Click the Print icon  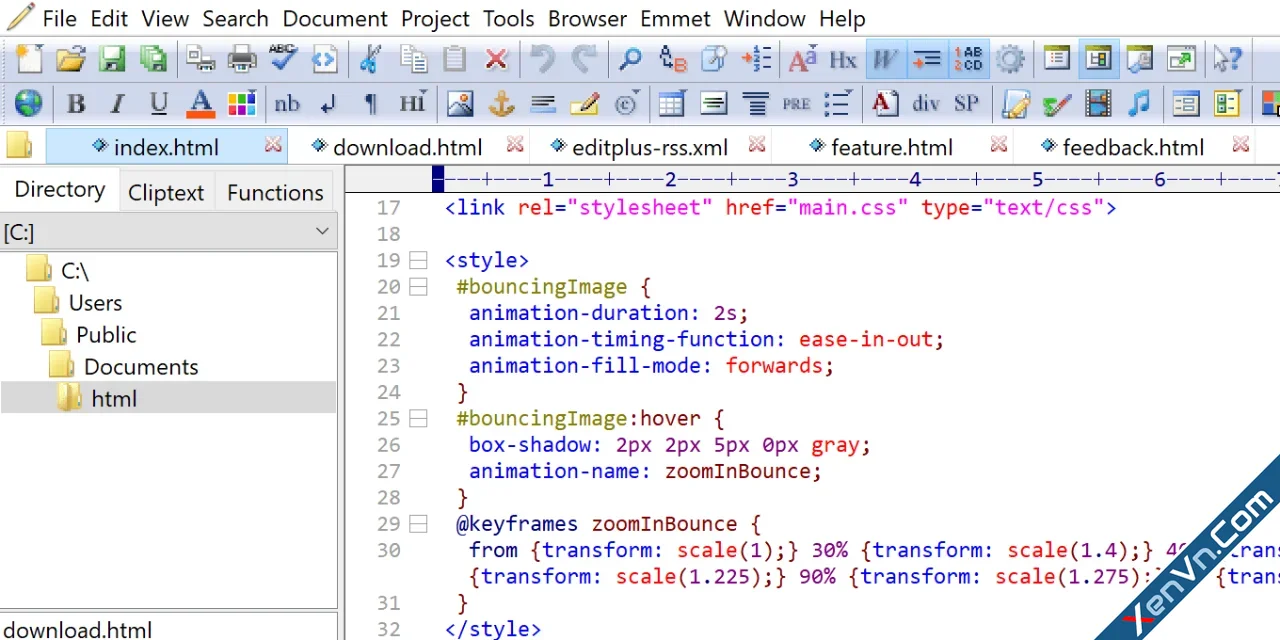tap(242, 59)
